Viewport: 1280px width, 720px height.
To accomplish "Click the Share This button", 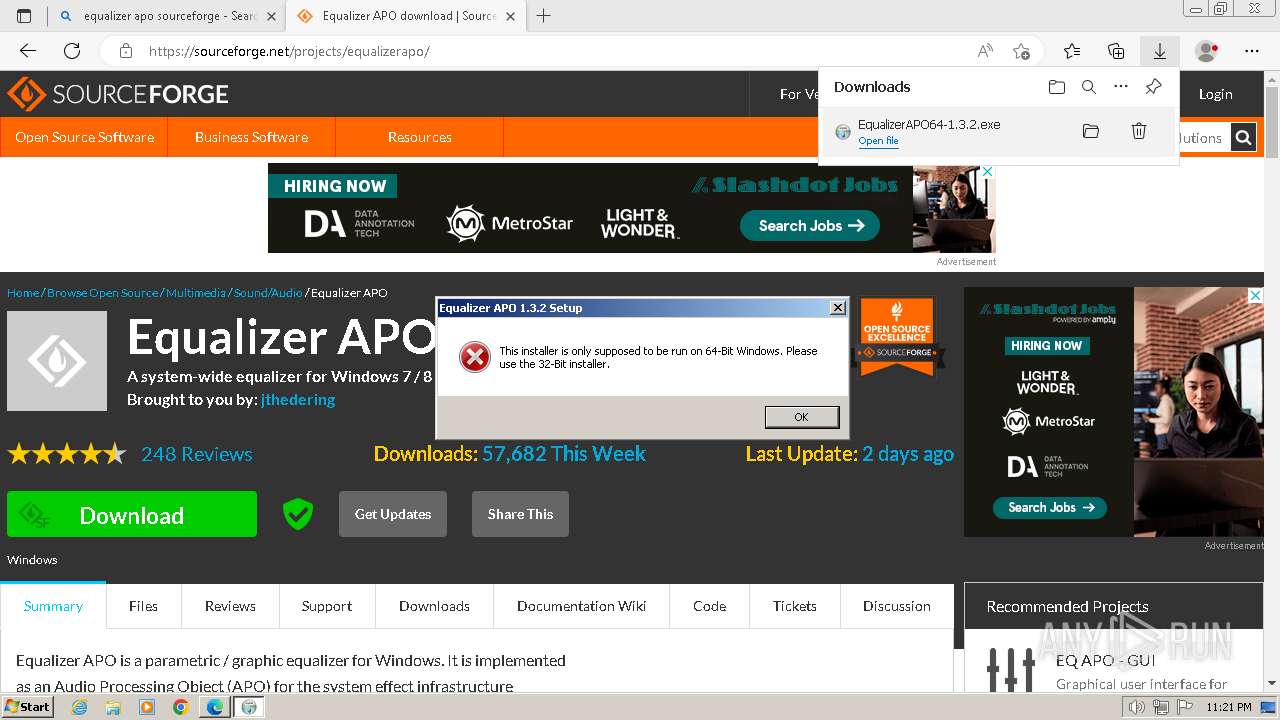I will (520, 514).
